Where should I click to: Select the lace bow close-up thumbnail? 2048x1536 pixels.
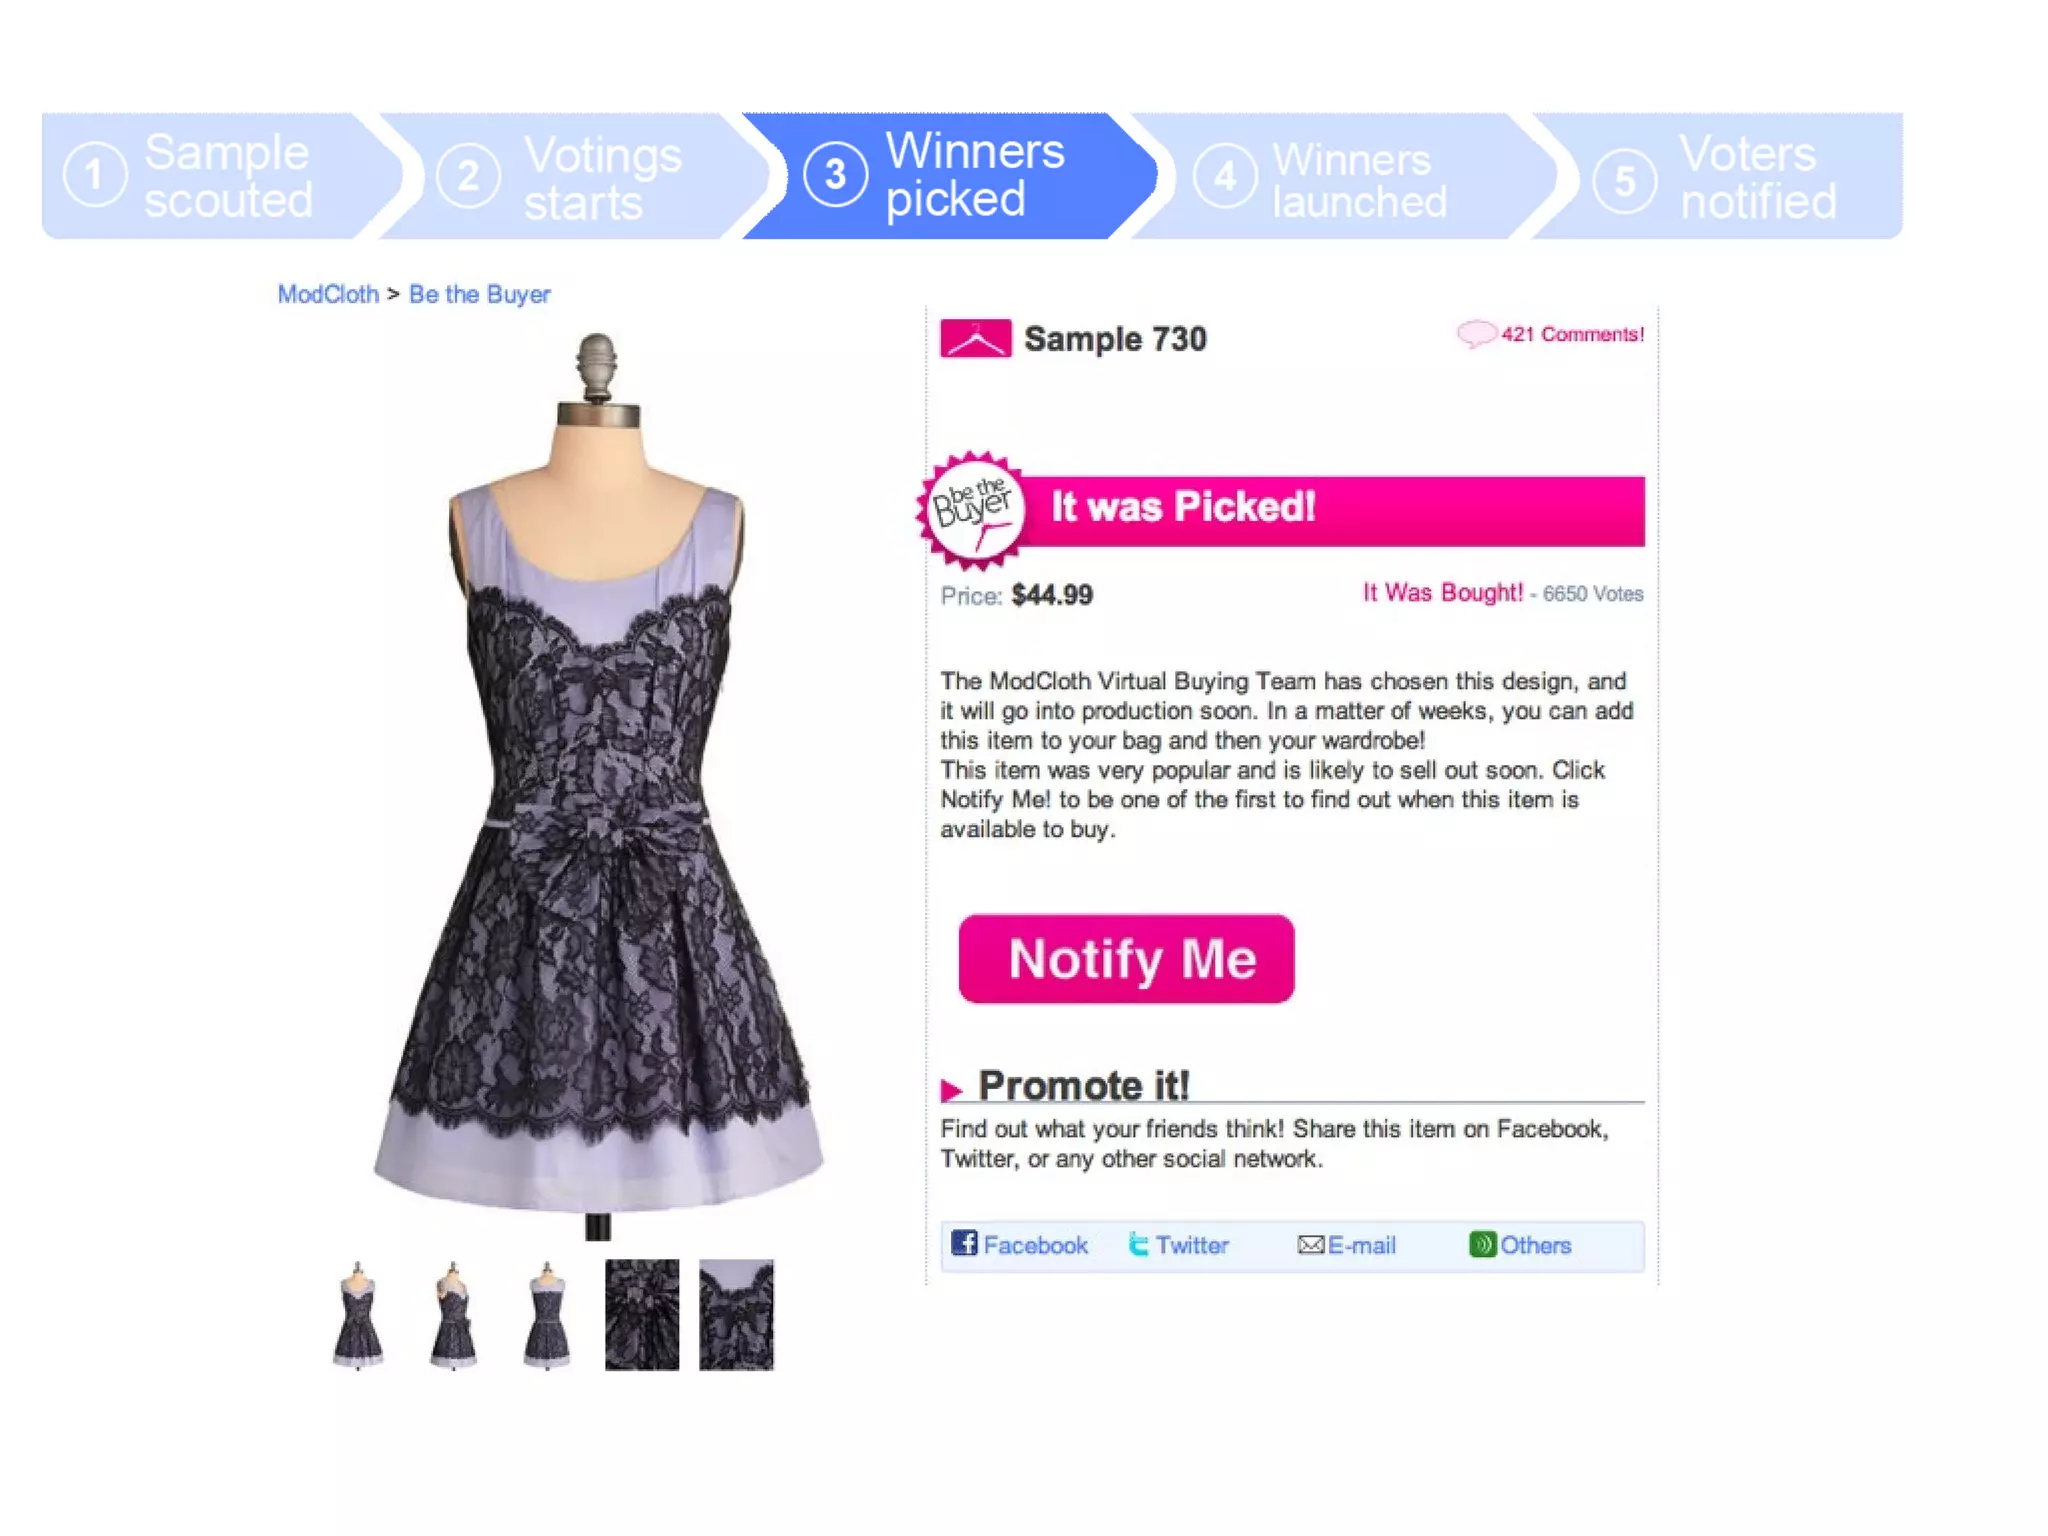(x=642, y=1314)
